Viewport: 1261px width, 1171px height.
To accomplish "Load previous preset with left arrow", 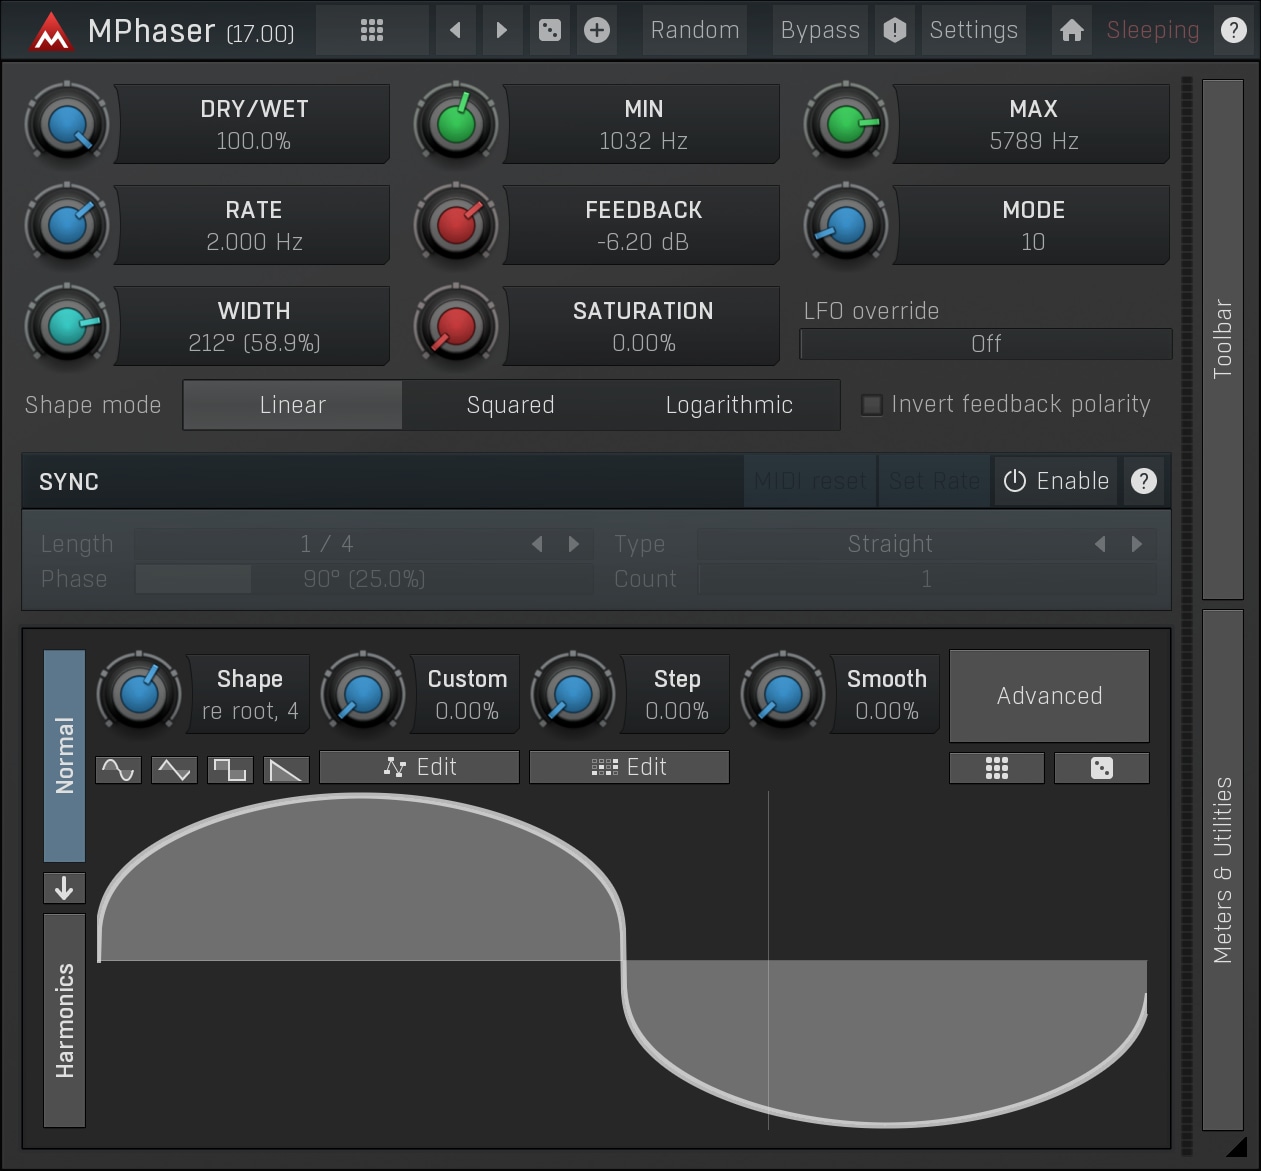I will [x=455, y=30].
